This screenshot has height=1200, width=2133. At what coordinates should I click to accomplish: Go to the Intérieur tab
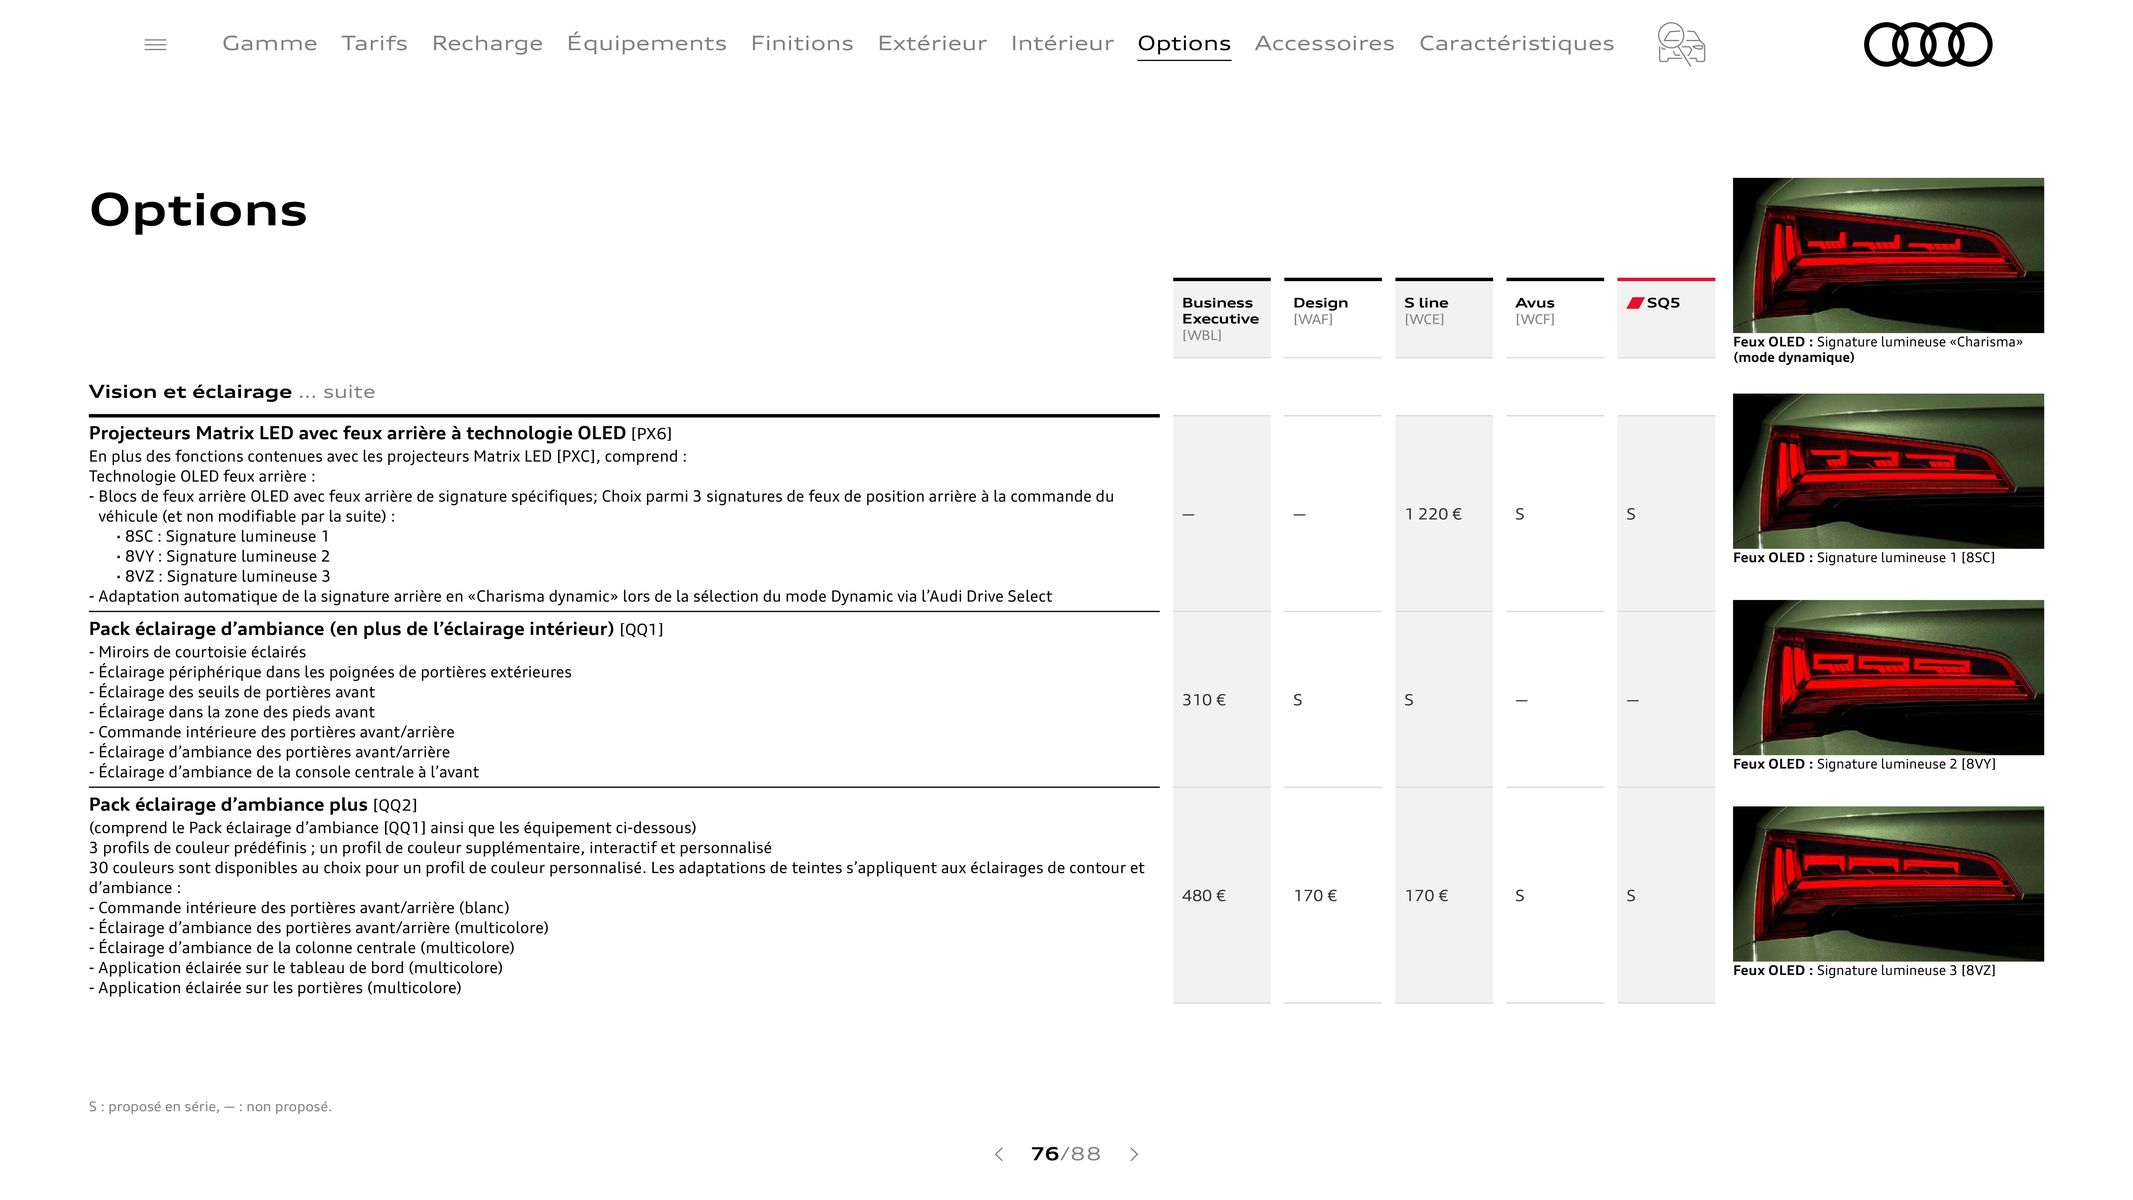1062,43
